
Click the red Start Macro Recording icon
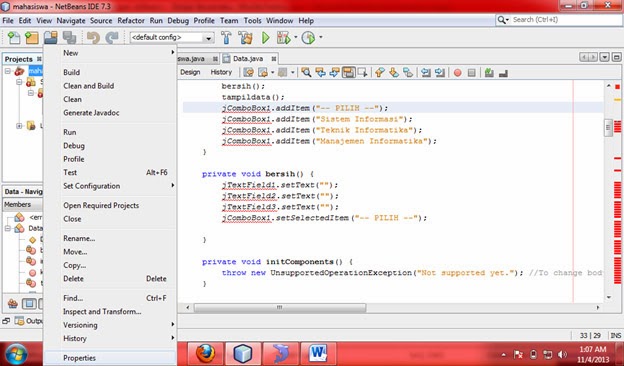[x=458, y=73]
